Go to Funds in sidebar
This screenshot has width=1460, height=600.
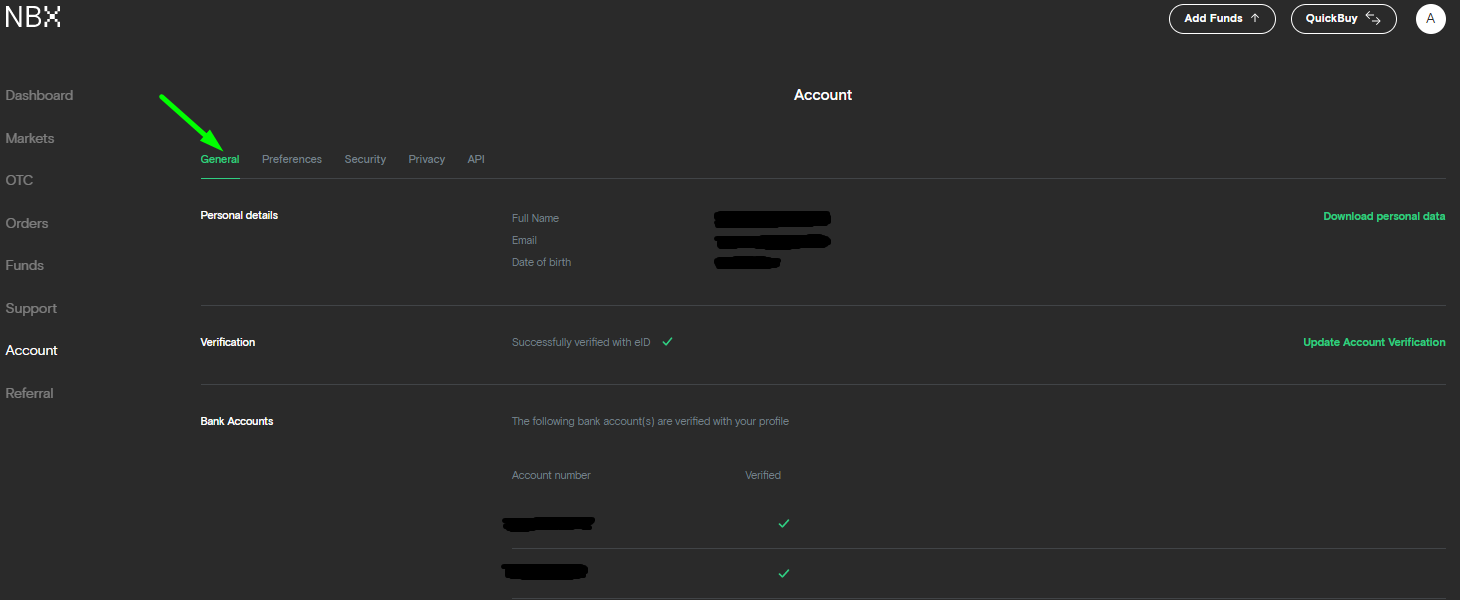click(x=25, y=265)
